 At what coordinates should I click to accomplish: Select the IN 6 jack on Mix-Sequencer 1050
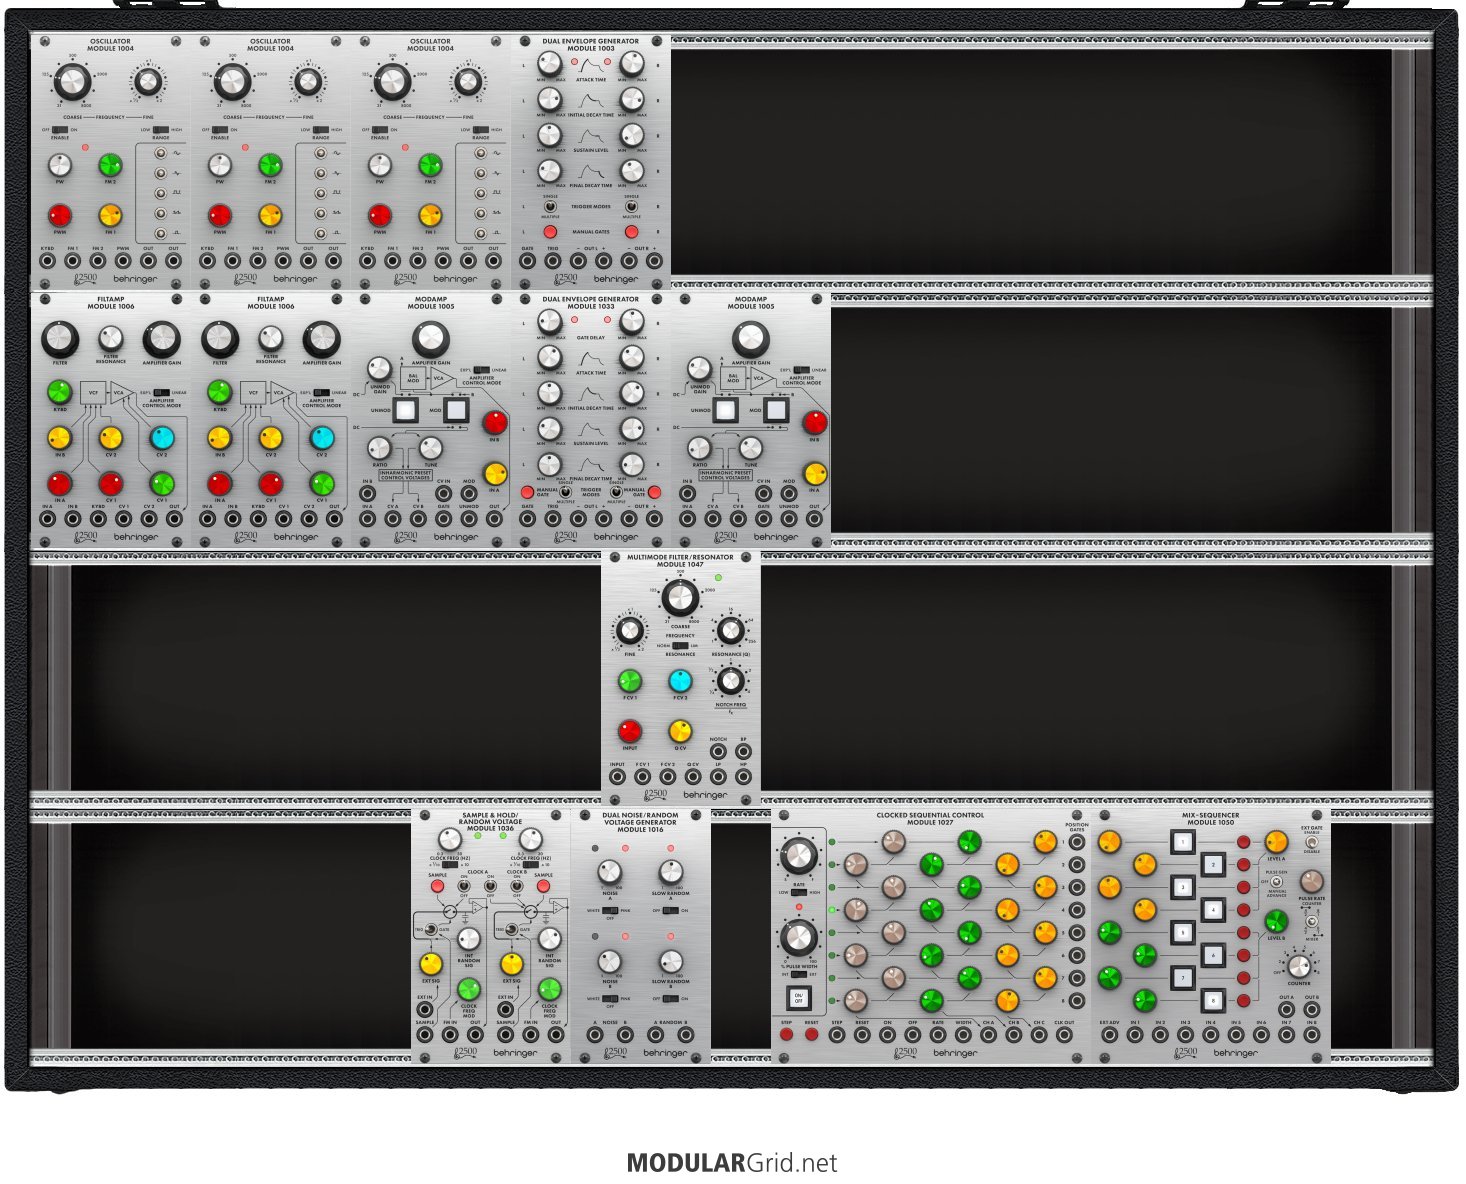click(x=1260, y=1035)
